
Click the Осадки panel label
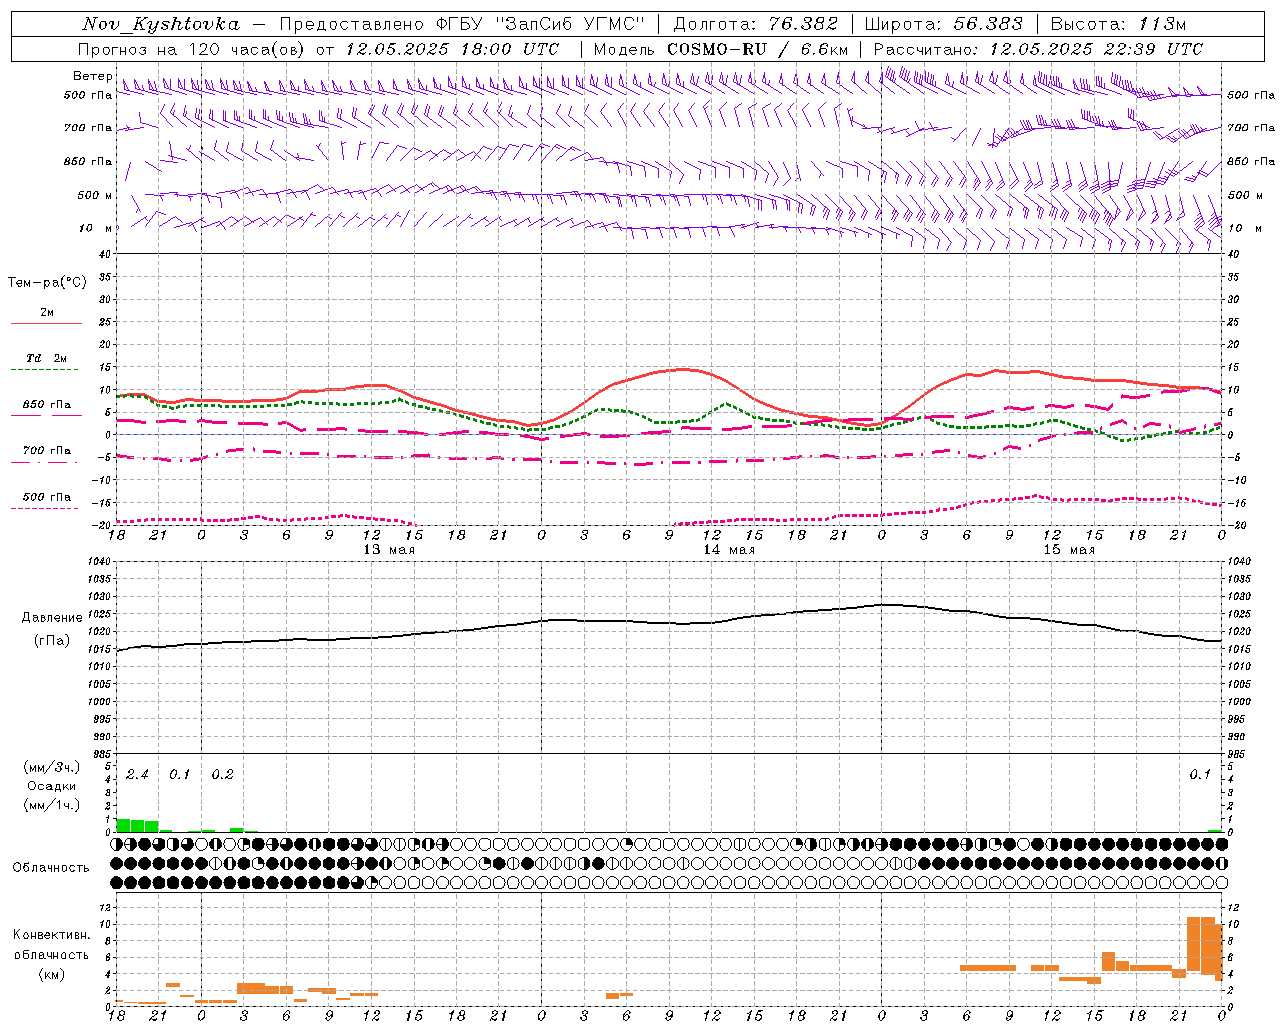pyautogui.click(x=52, y=786)
